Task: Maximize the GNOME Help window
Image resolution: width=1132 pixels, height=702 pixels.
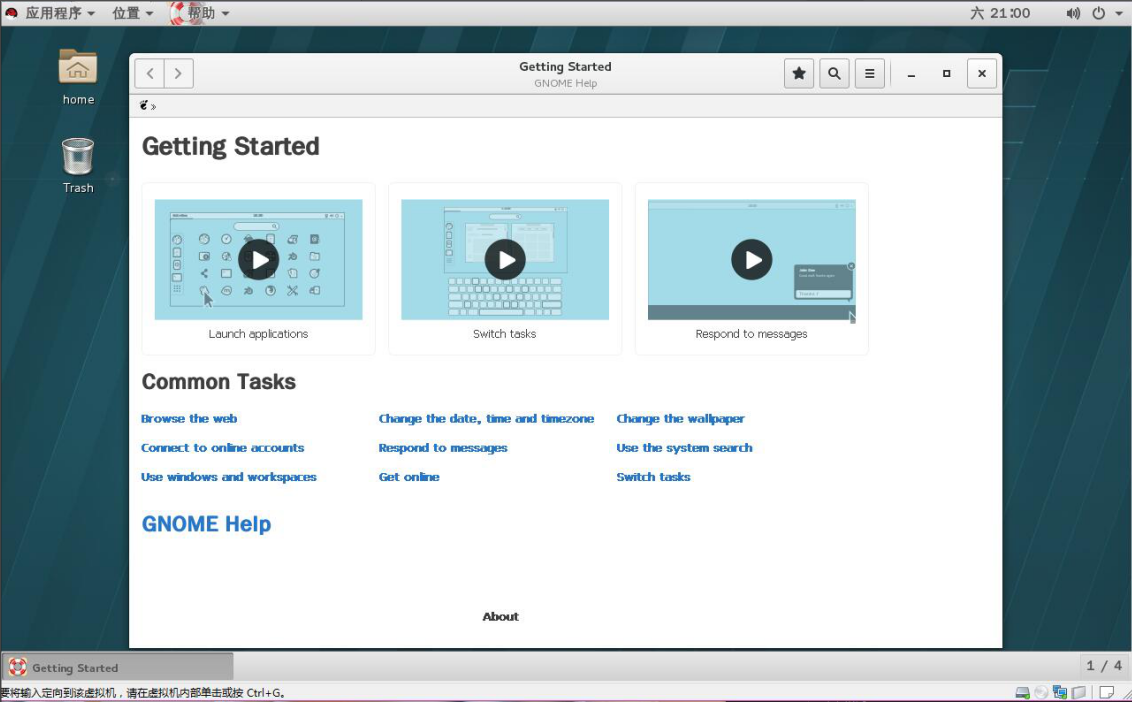Action: click(946, 74)
